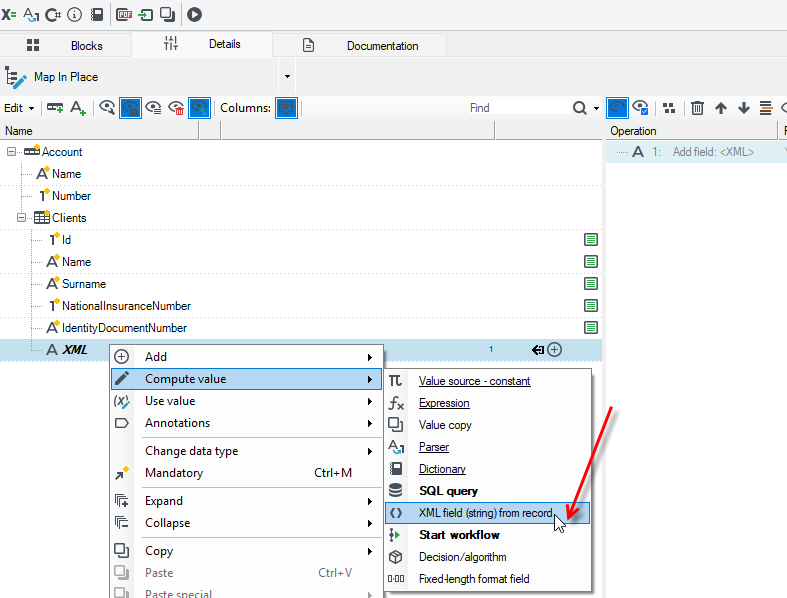Toggle the Columns comment bubble button

pos(286,108)
